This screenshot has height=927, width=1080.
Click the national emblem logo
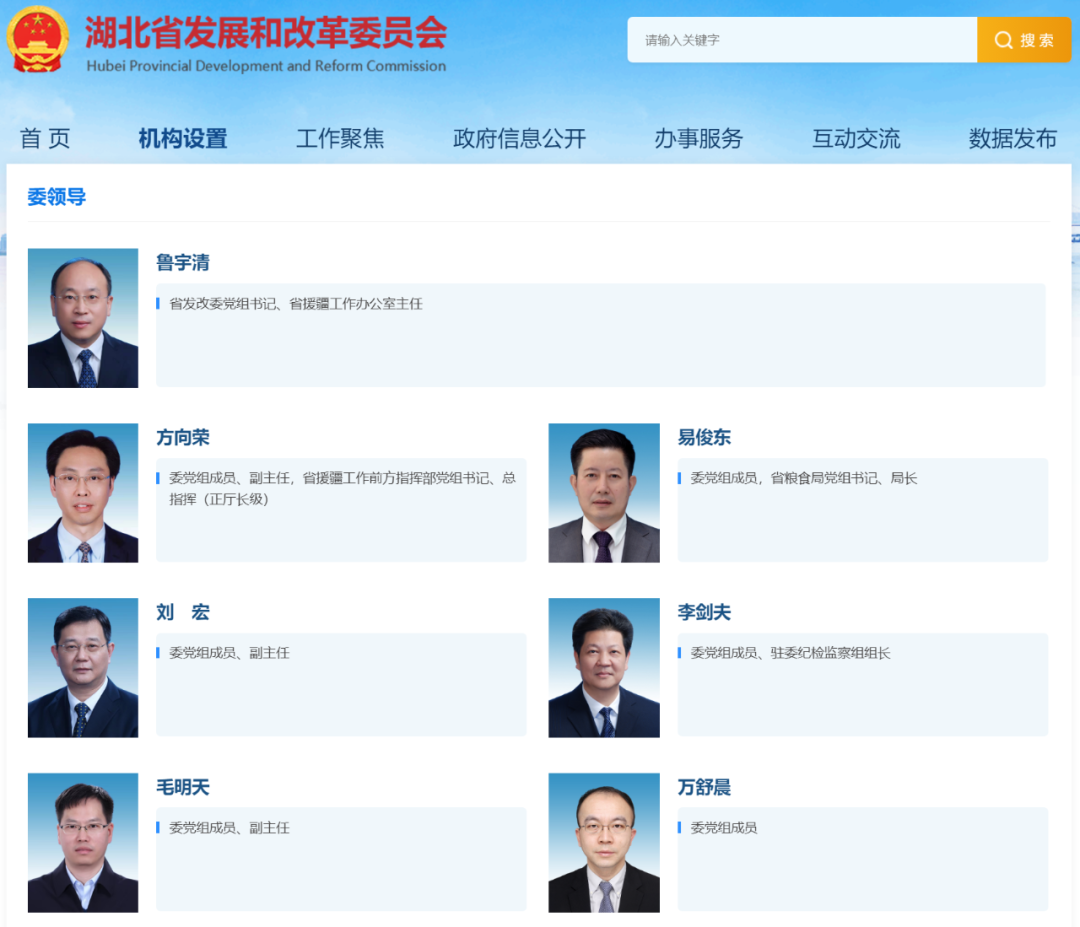(37, 39)
